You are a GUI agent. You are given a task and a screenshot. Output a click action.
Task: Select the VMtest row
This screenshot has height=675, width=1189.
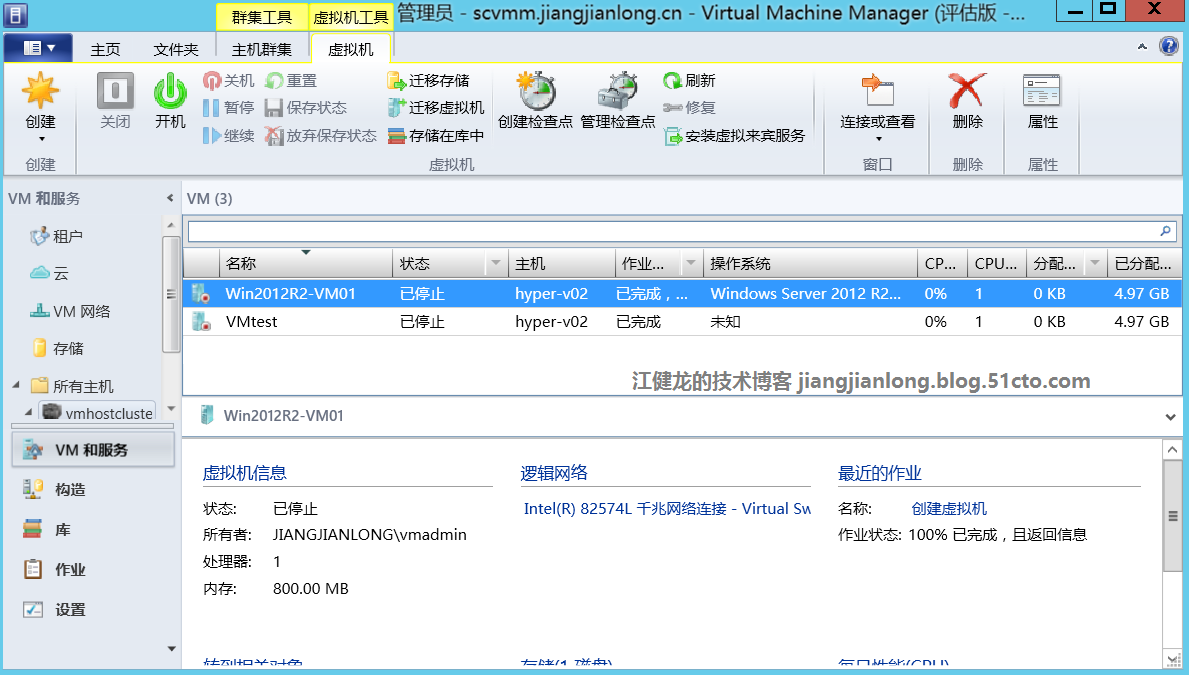pos(682,322)
